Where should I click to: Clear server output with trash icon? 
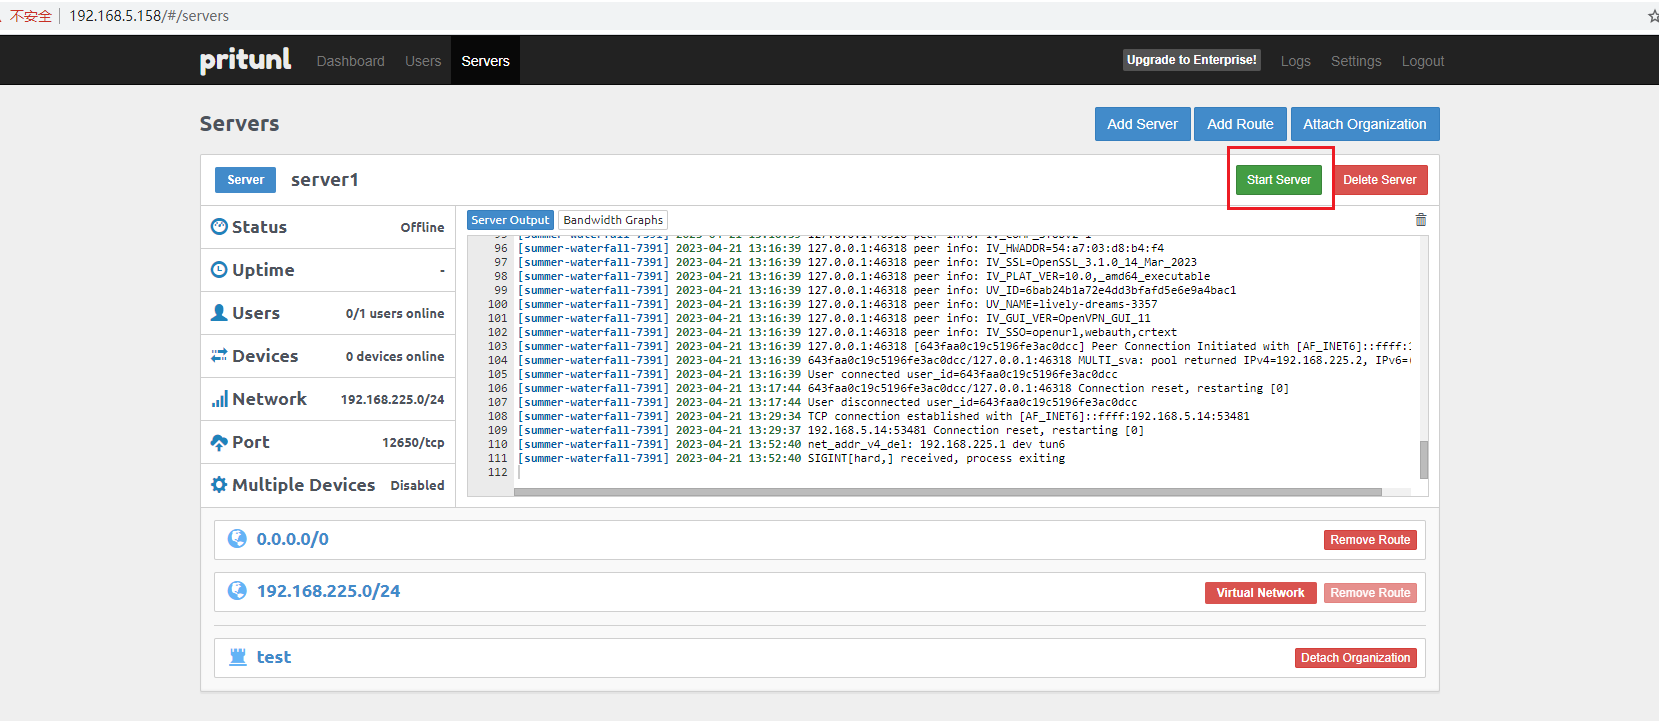[x=1421, y=220]
